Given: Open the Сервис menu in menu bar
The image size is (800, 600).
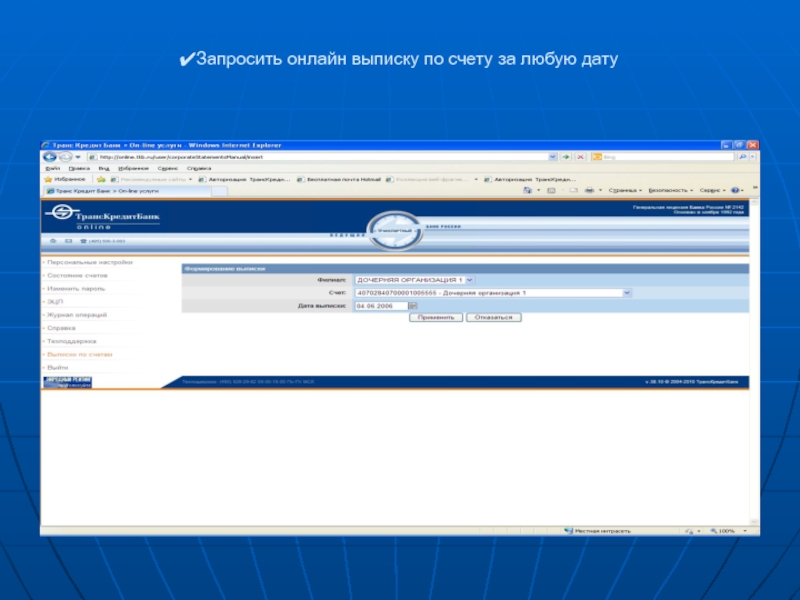Looking at the screenshot, I should coord(167,168).
